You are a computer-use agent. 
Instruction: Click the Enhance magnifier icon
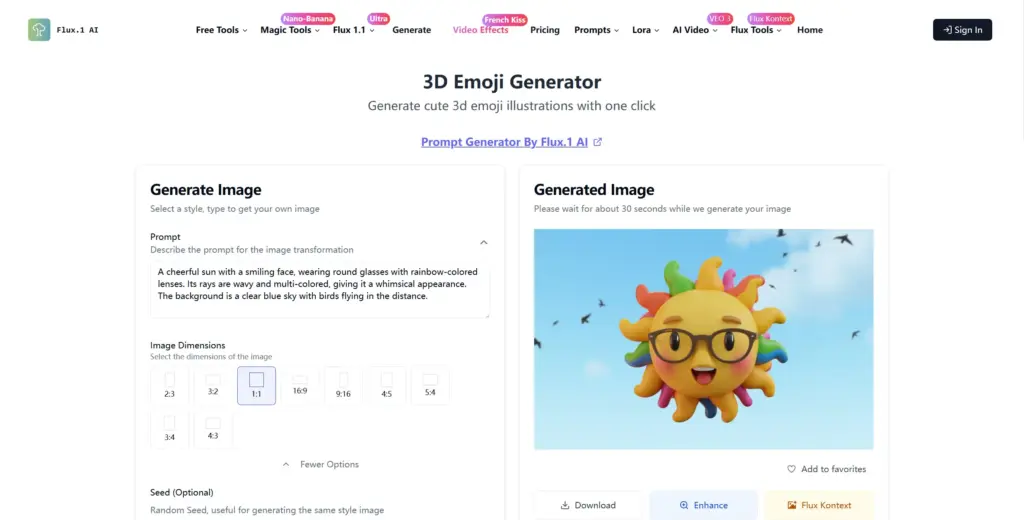(684, 505)
